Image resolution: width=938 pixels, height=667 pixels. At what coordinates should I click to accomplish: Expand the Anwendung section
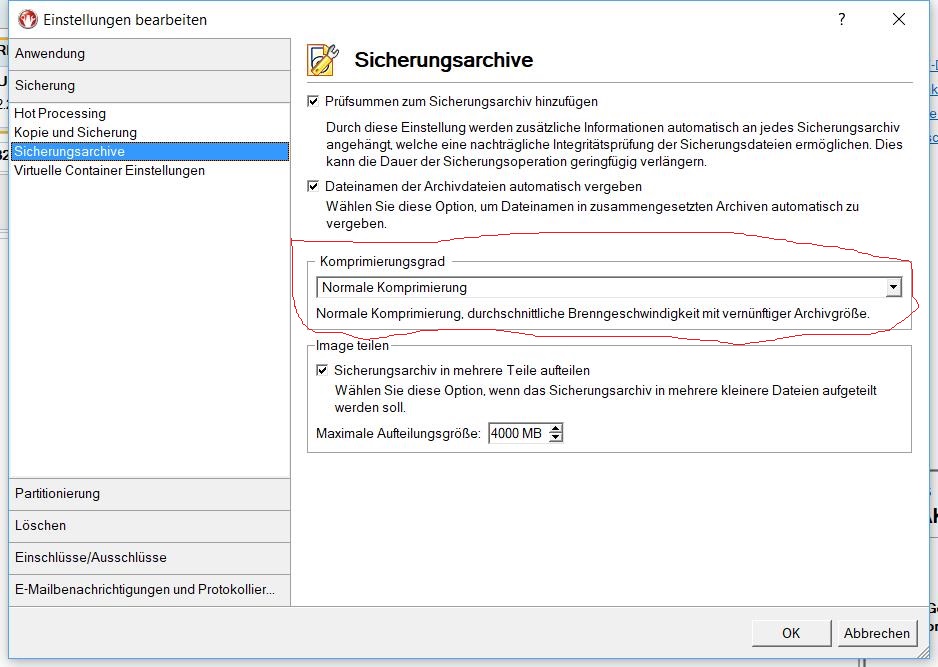click(x=150, y=54)
